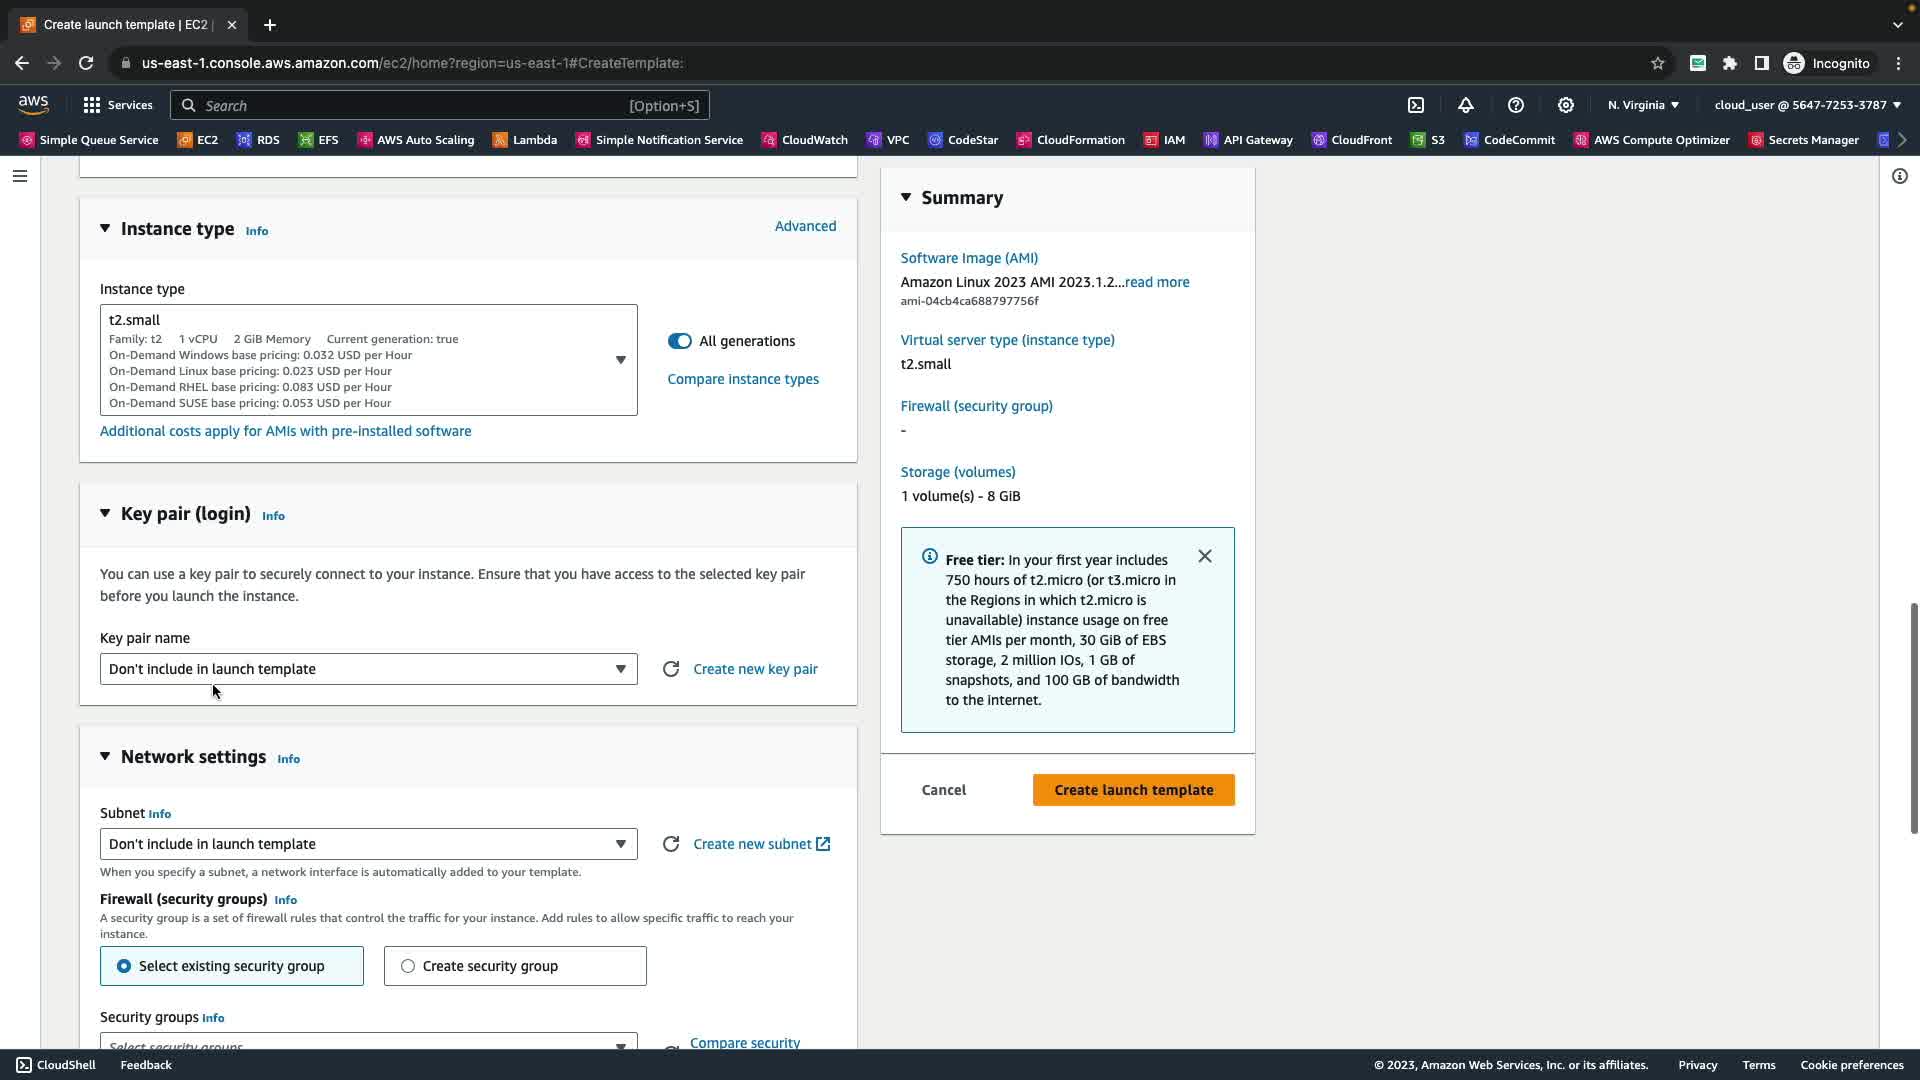Viewport: 1920px width, 1080px height.
Task: Open the EC2 shortcut in favorites bar
Action: pyautogui.click(x=198, y=140)
